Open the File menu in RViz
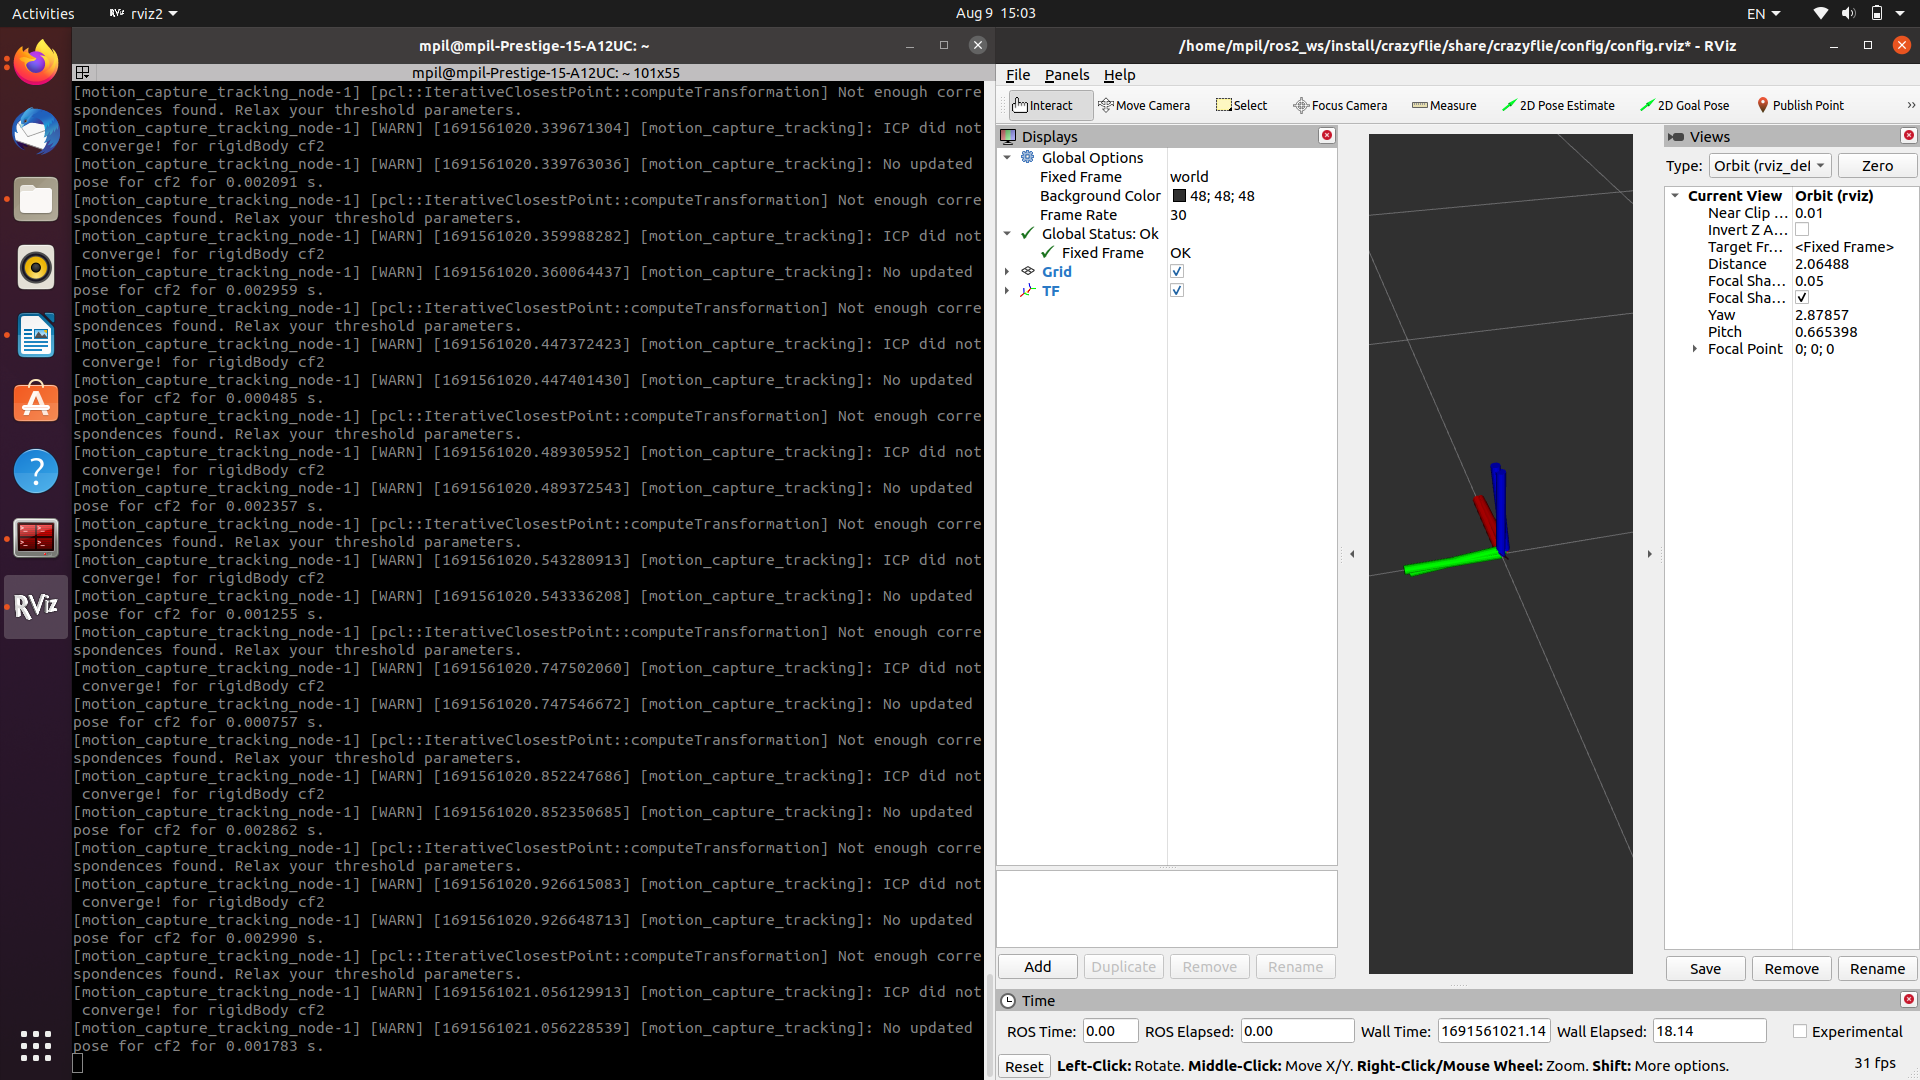The height and width of the screenshot is (1080, 1920). [x=1017, y=75]
